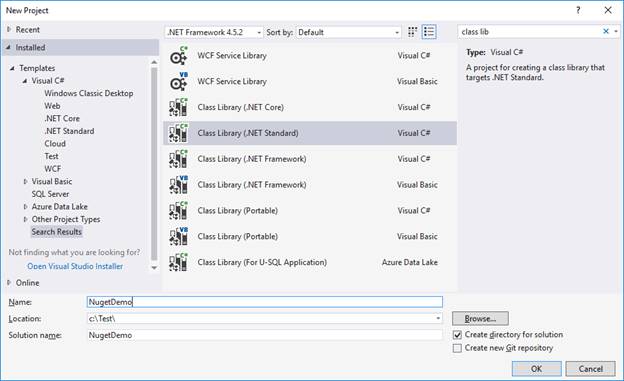Open the search box options dropdown arrow
Viewport: 624px width, 381px height.
coord(616,31)
